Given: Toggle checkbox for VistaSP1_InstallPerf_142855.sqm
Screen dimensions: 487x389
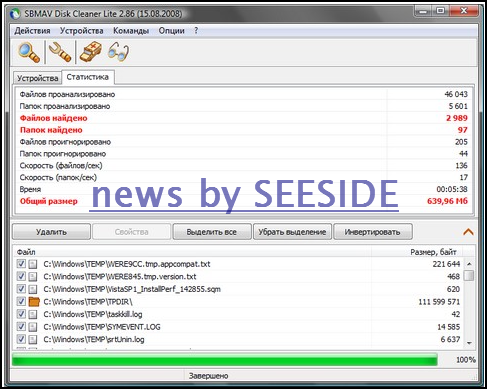Looking at the screenshot, I should (x=21, y=289).
